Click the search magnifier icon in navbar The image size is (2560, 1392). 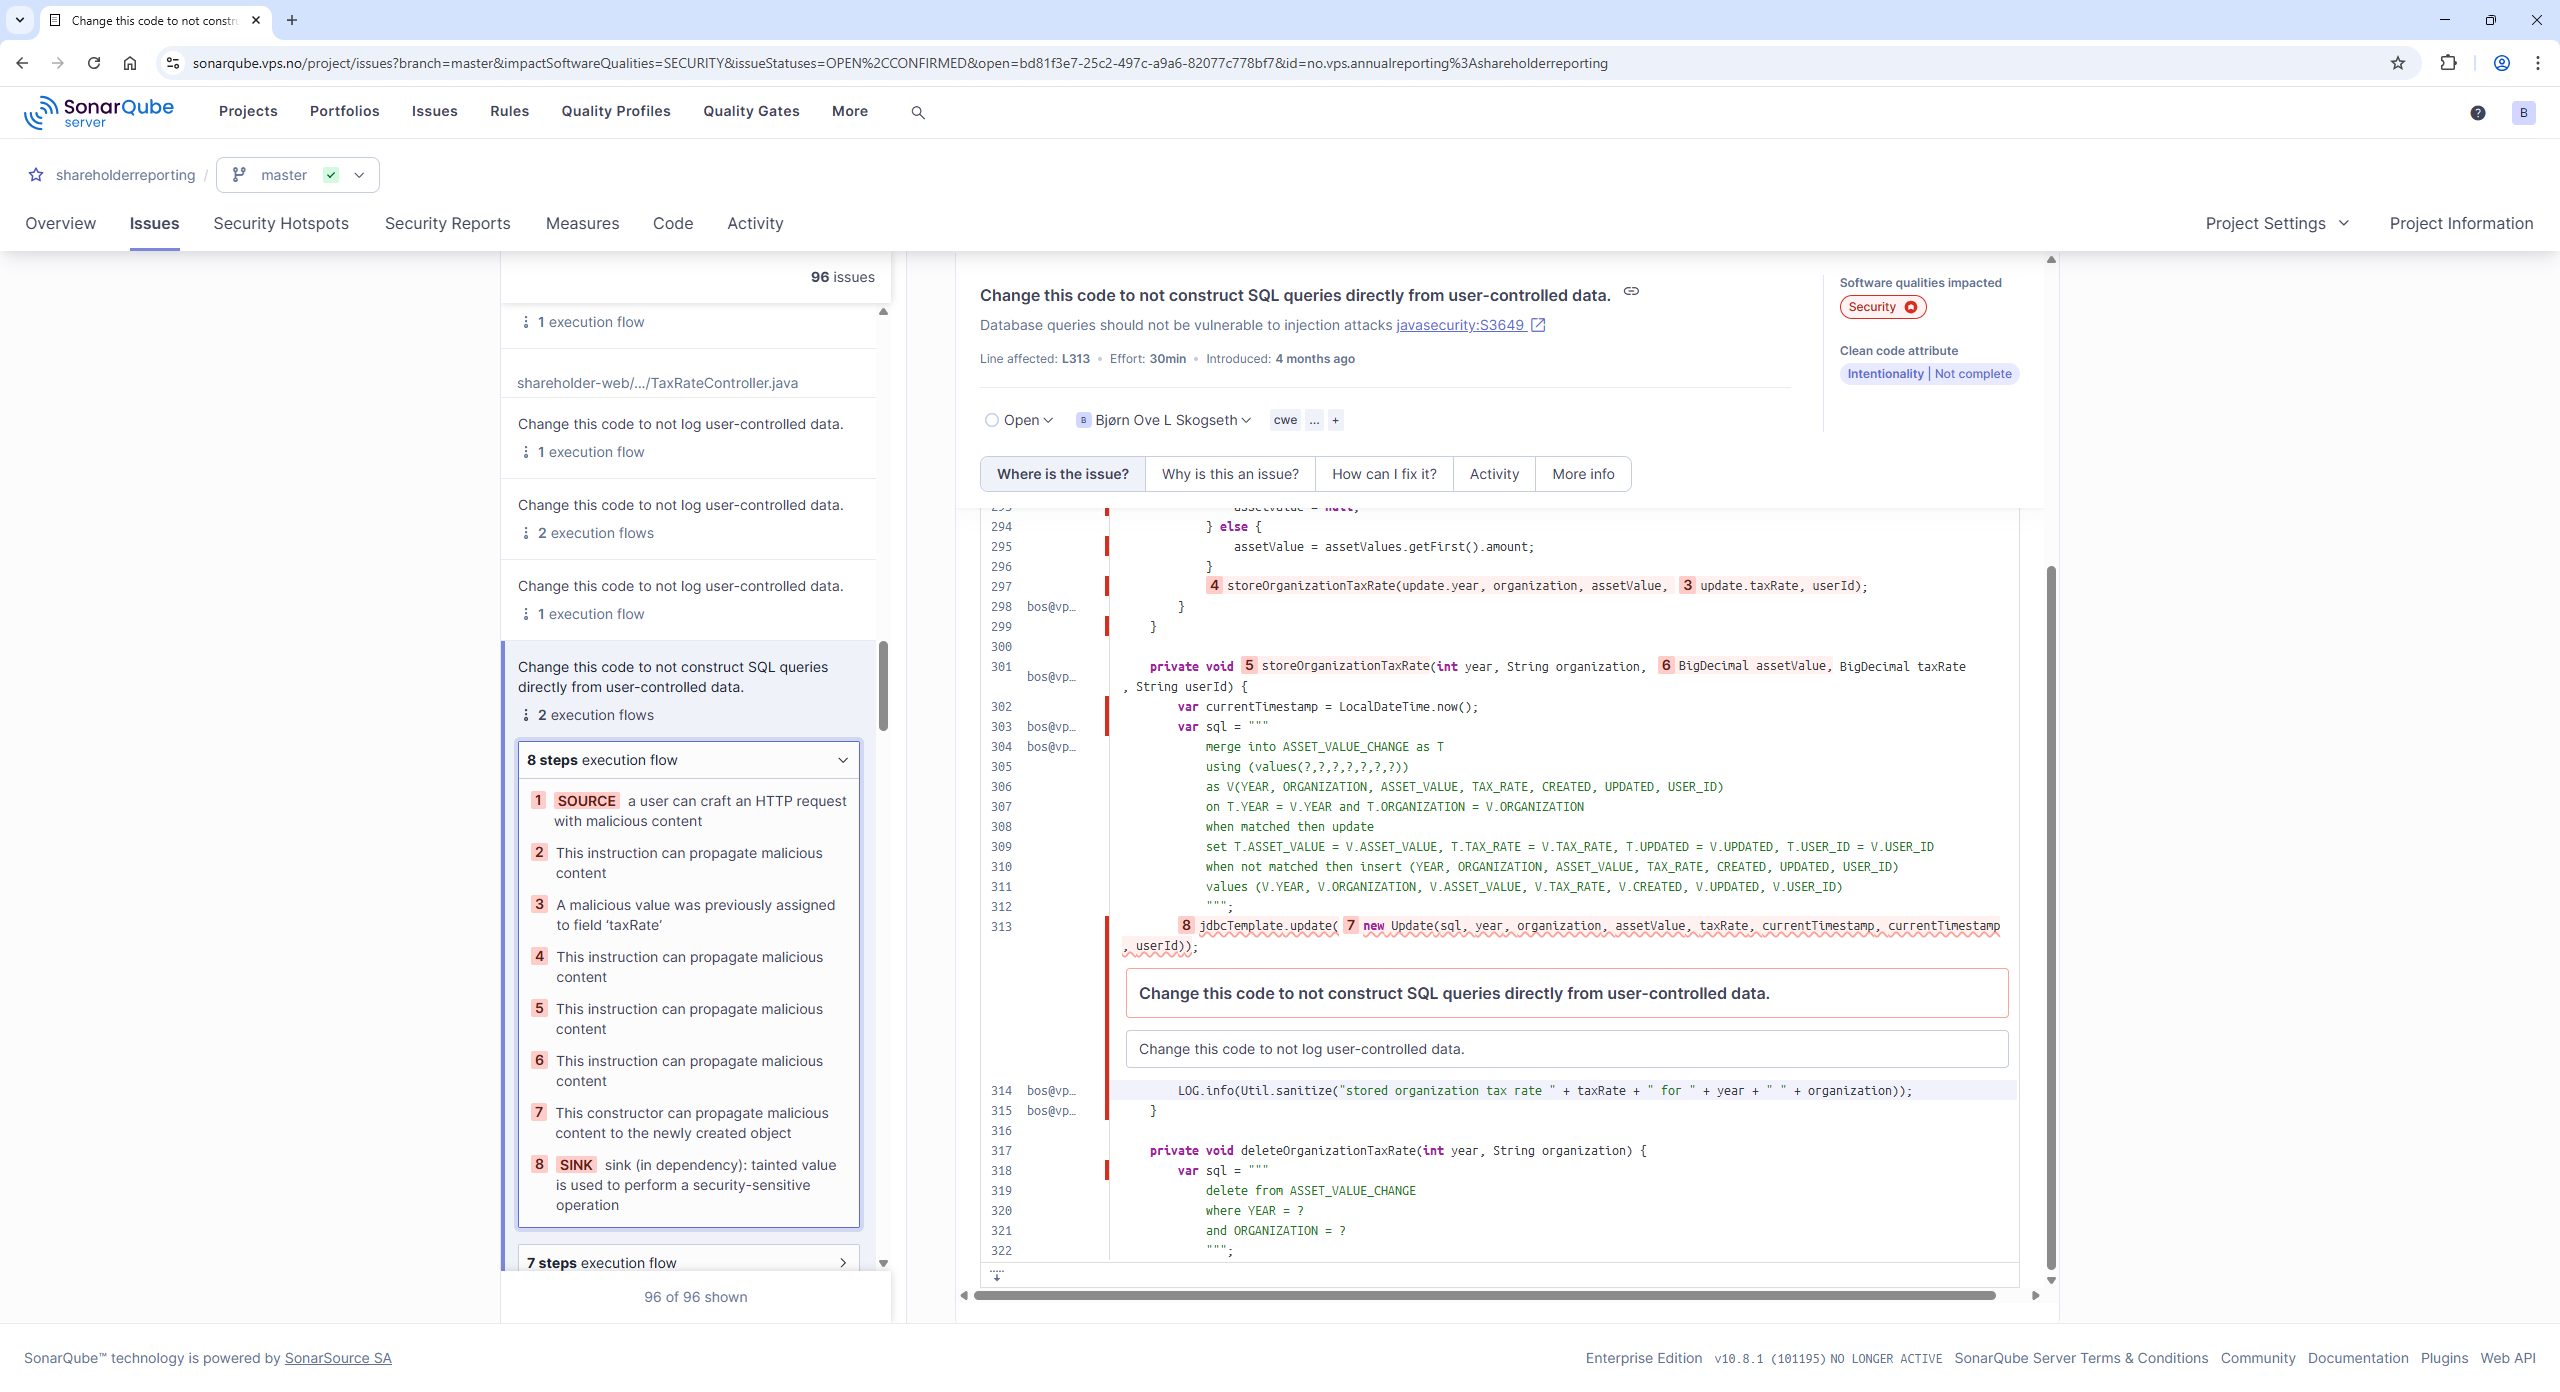pos(917,112)
